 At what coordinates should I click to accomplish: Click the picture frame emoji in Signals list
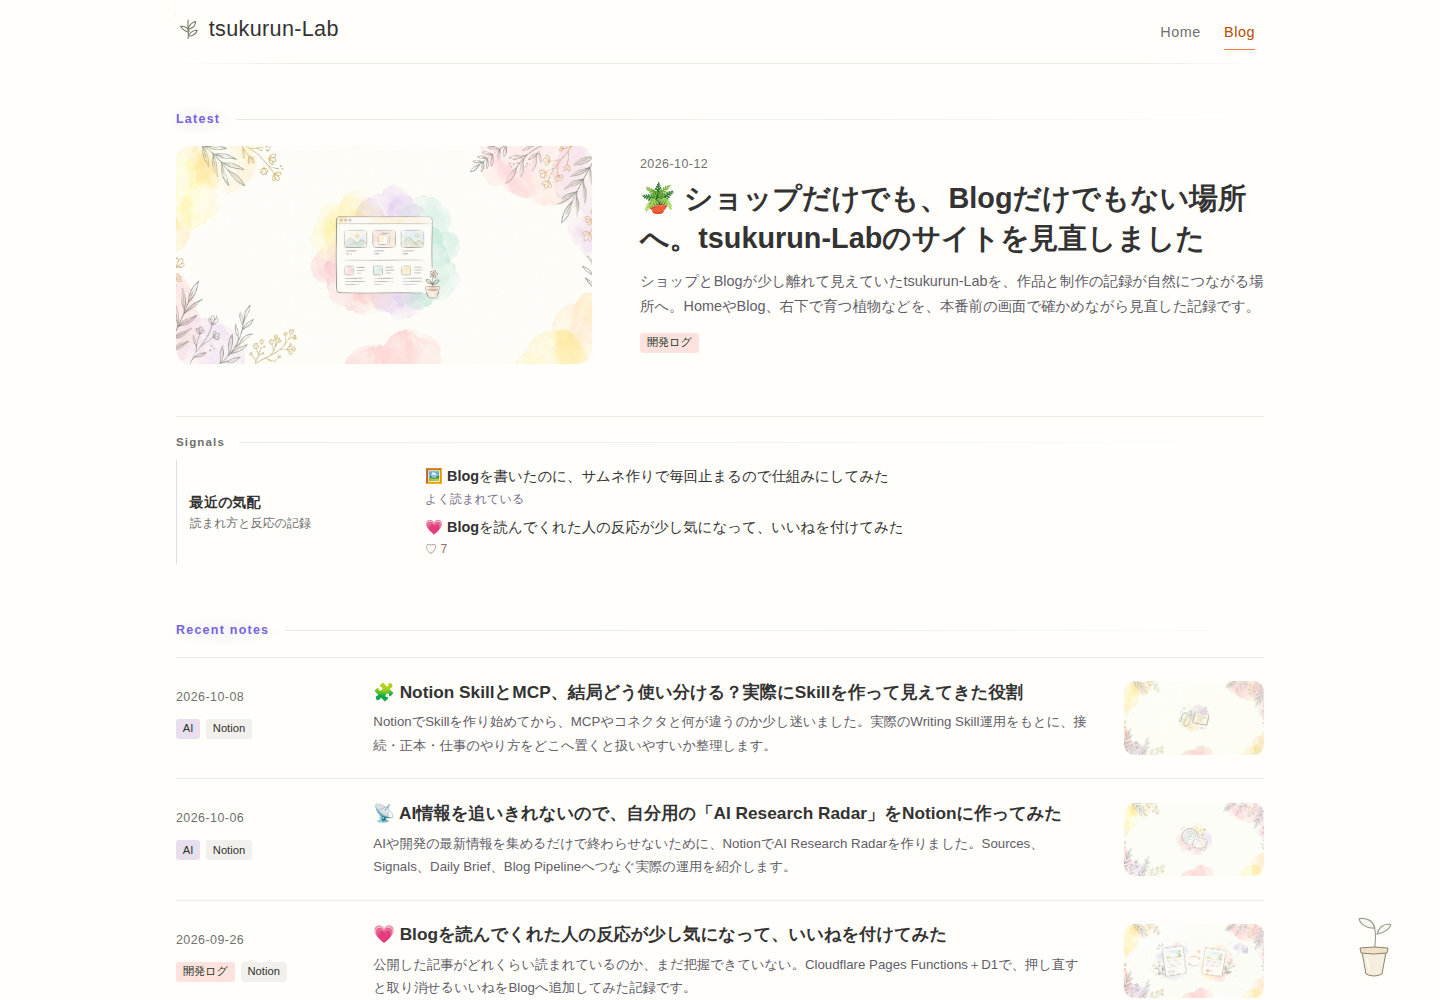click(433, 476)
